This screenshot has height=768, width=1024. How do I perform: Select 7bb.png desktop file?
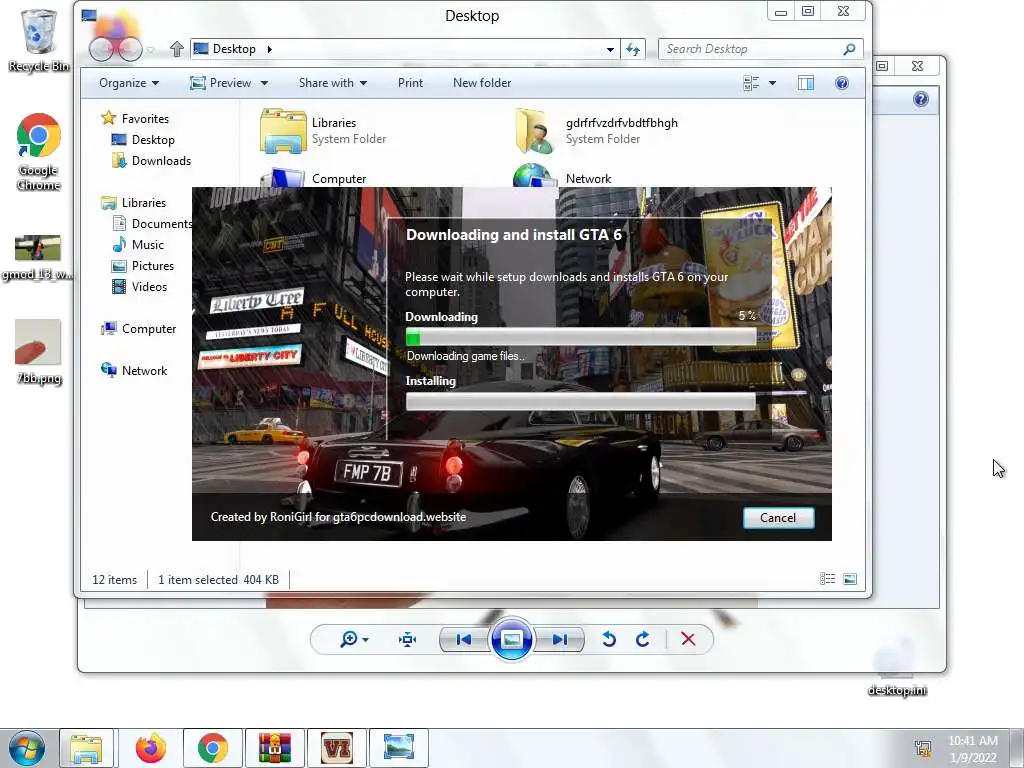(39, 351)
